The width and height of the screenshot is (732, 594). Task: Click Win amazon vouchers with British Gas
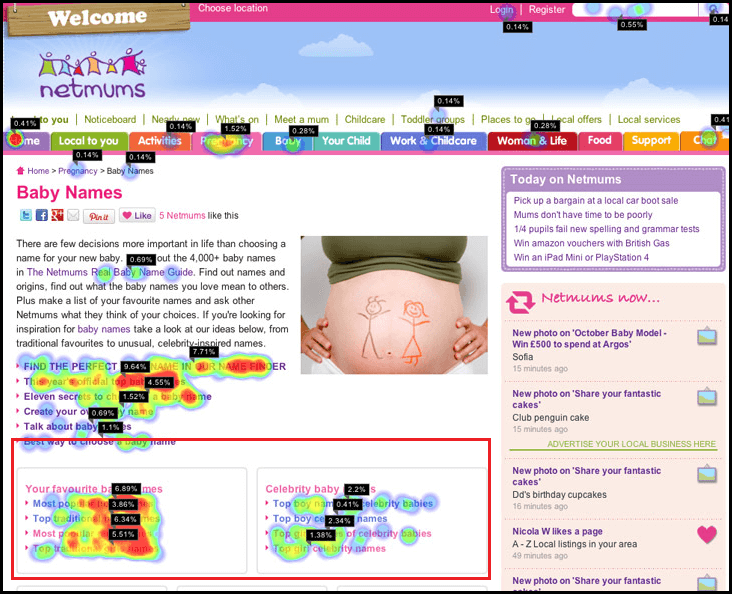tap(591, 243)
